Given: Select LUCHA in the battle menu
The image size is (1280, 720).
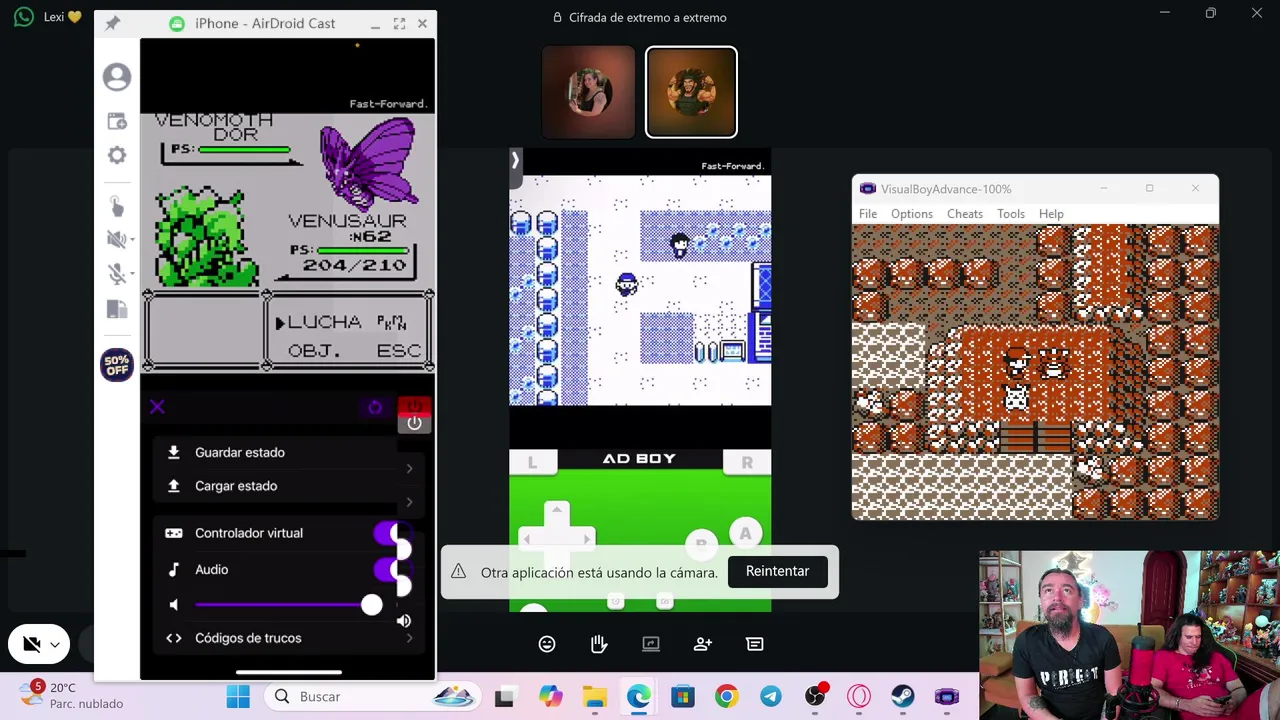Looking at the screenshot, I should 324,322.
